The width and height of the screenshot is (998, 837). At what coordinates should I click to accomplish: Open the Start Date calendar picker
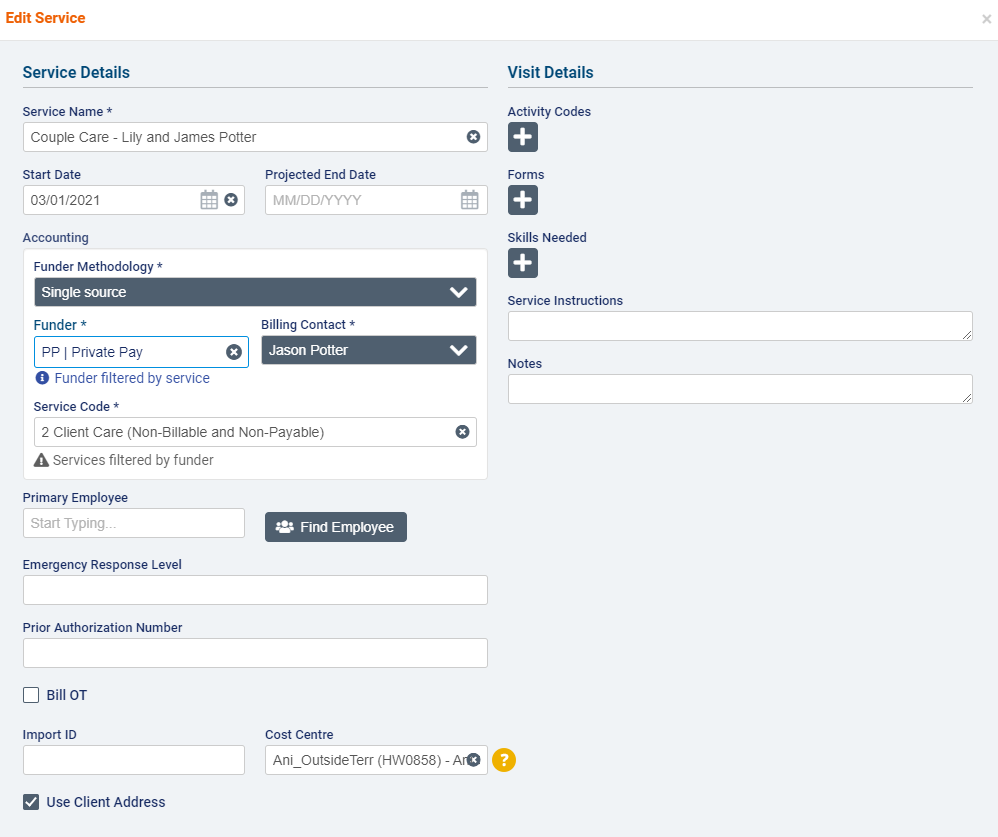[x=209, y=199]
